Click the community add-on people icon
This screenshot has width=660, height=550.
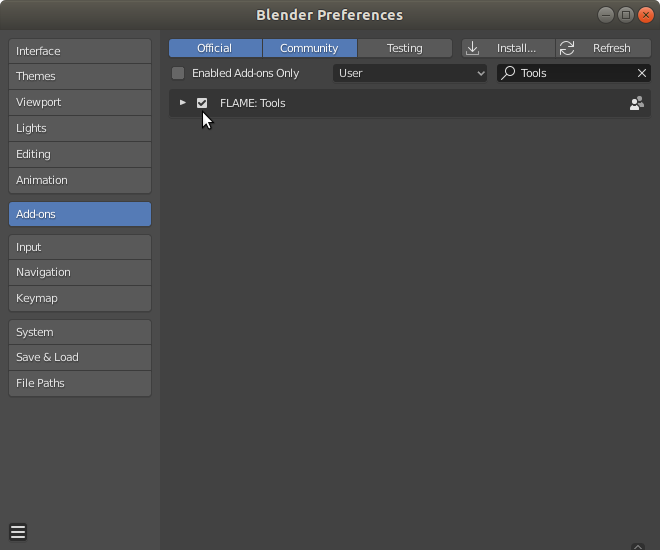(x=636, y=103)
